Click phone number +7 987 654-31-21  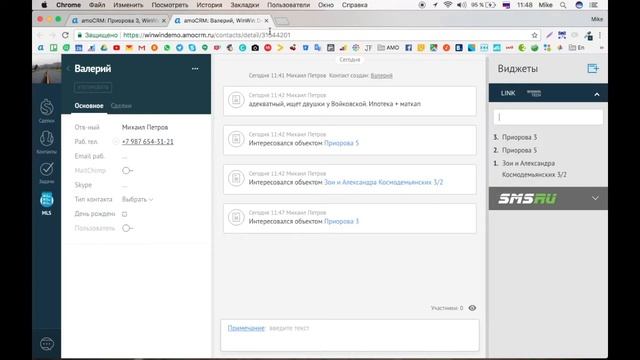[148, 142]
